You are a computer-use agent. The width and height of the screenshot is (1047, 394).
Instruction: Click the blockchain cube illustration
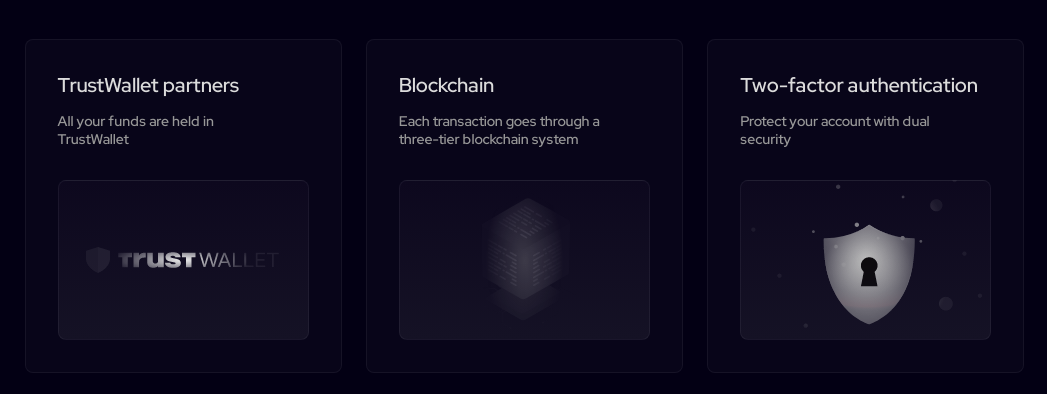pyautogui.click(x=525, y=248)
